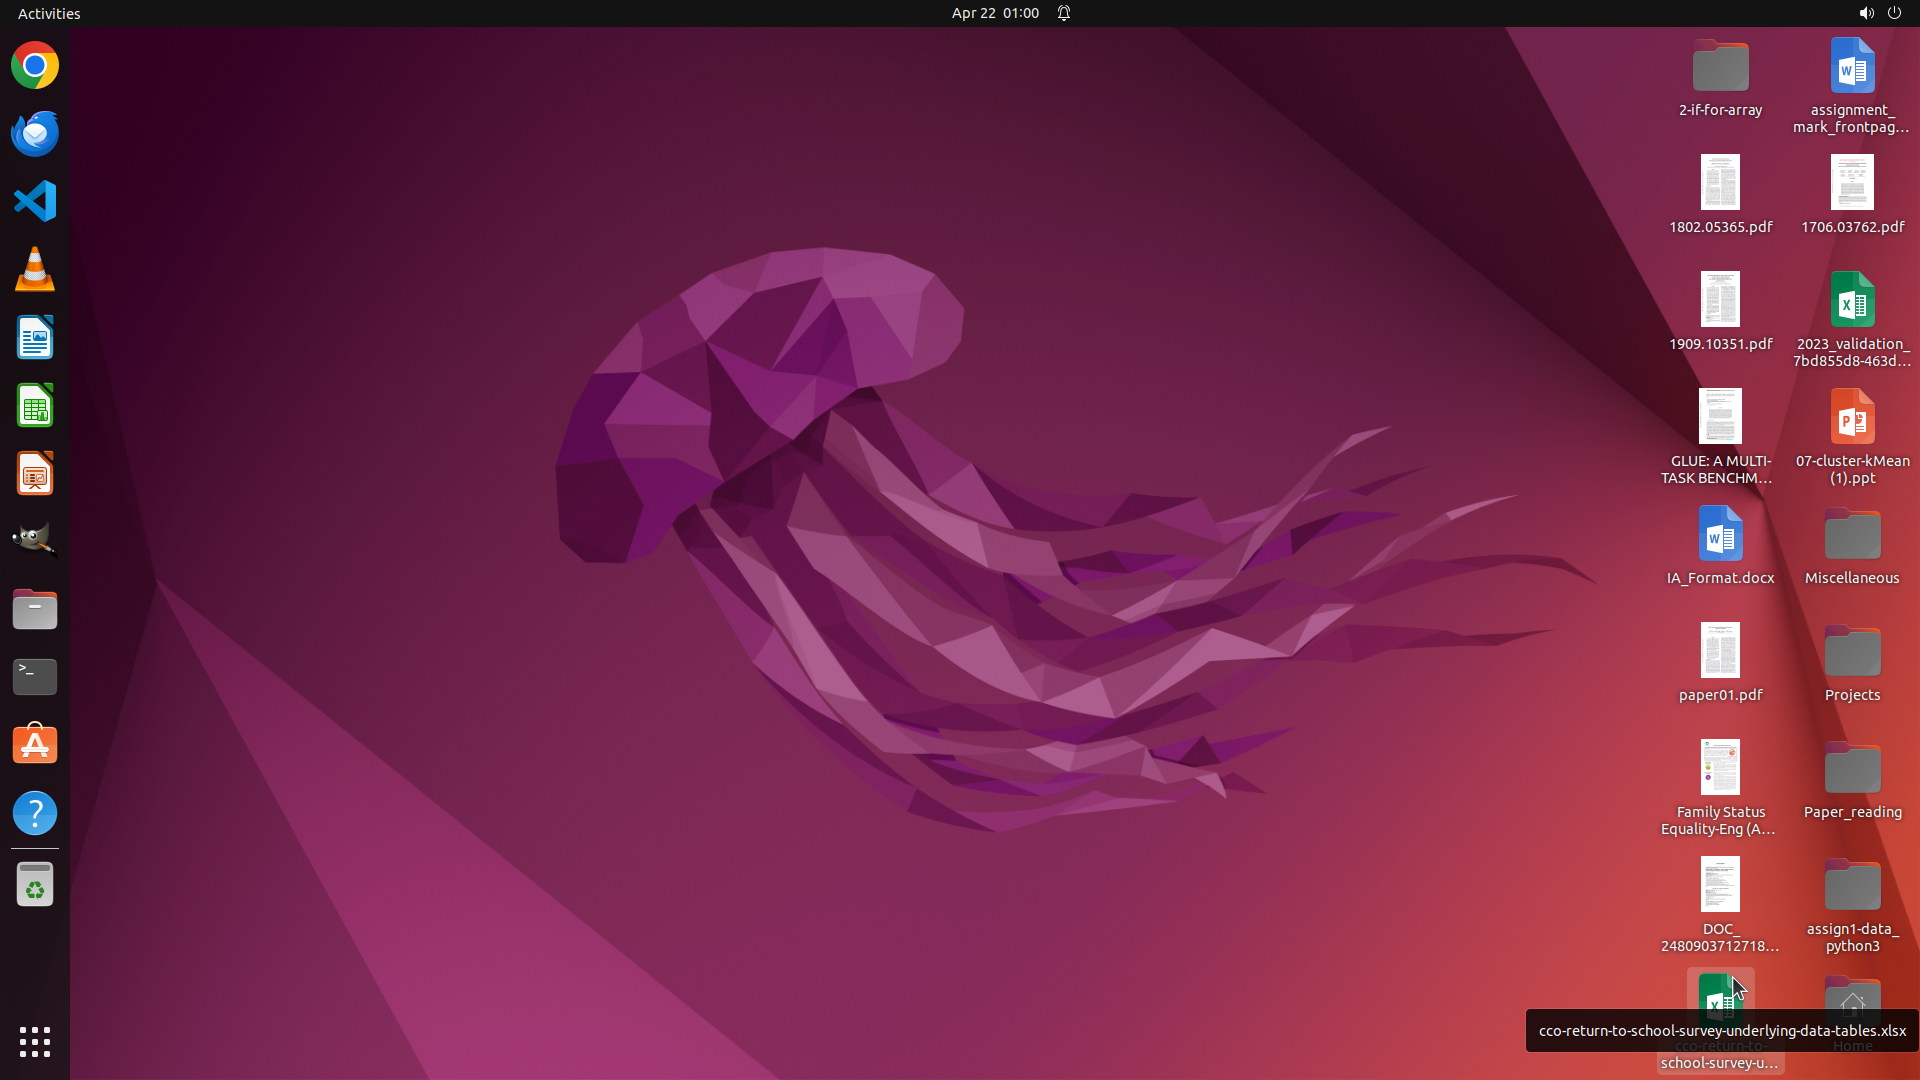Open Visual Studio Code
Image resolution: width=1920 pixels, height=1080 pixels.
(35, 201)
